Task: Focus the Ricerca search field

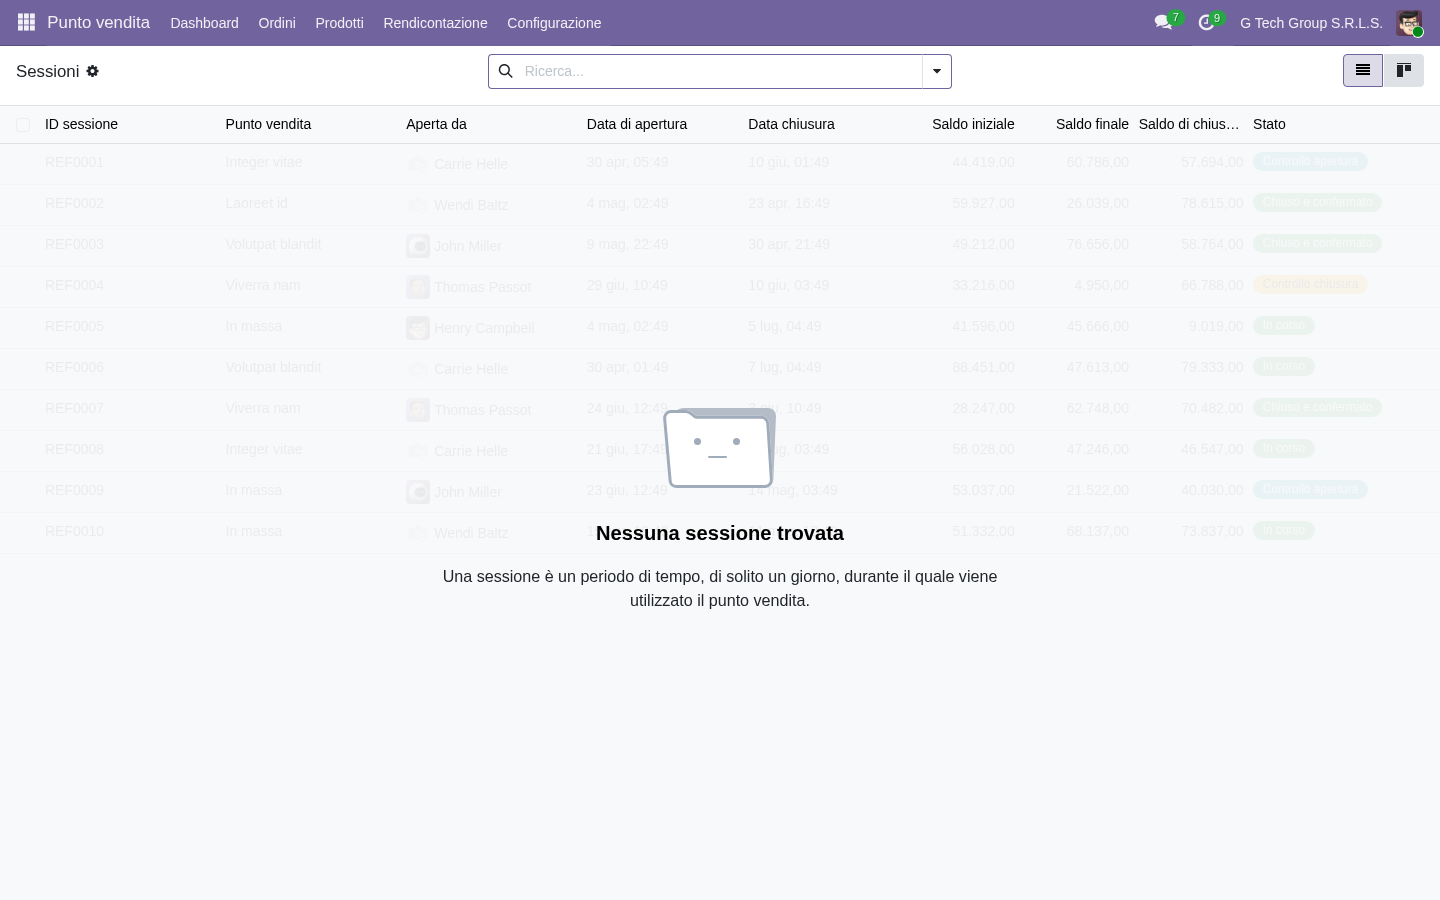Action: click(718, 71)
